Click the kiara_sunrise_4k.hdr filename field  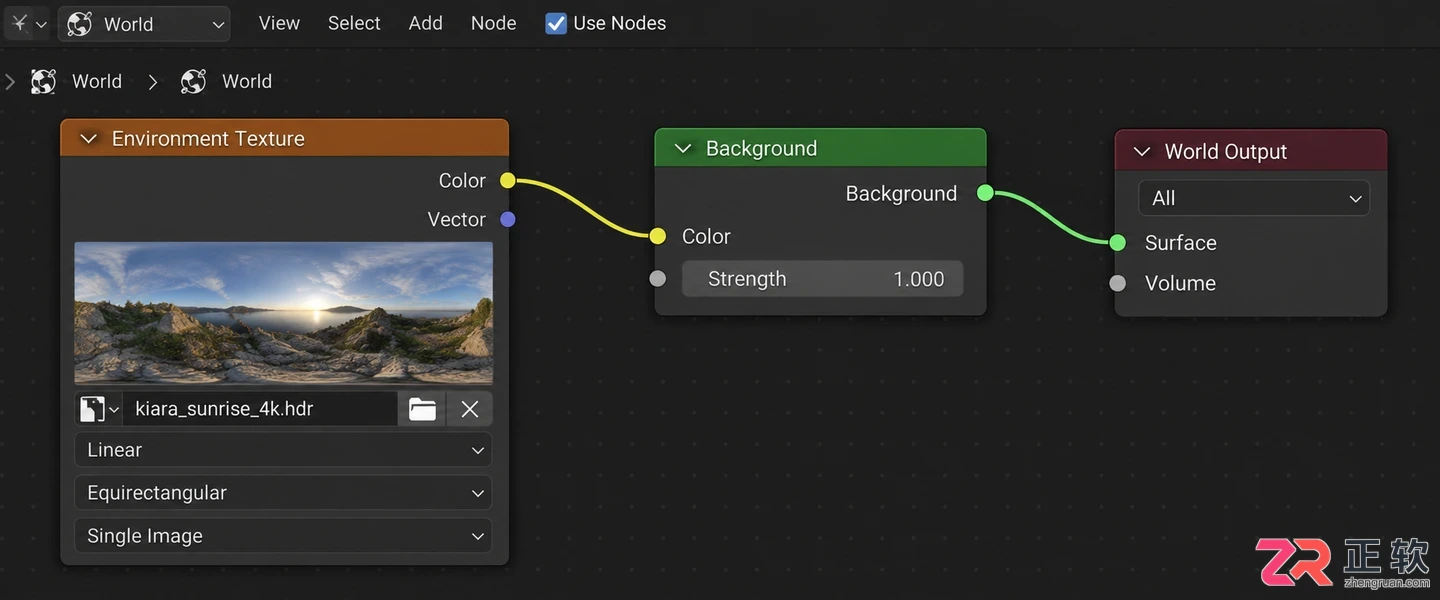pos(260,409)
